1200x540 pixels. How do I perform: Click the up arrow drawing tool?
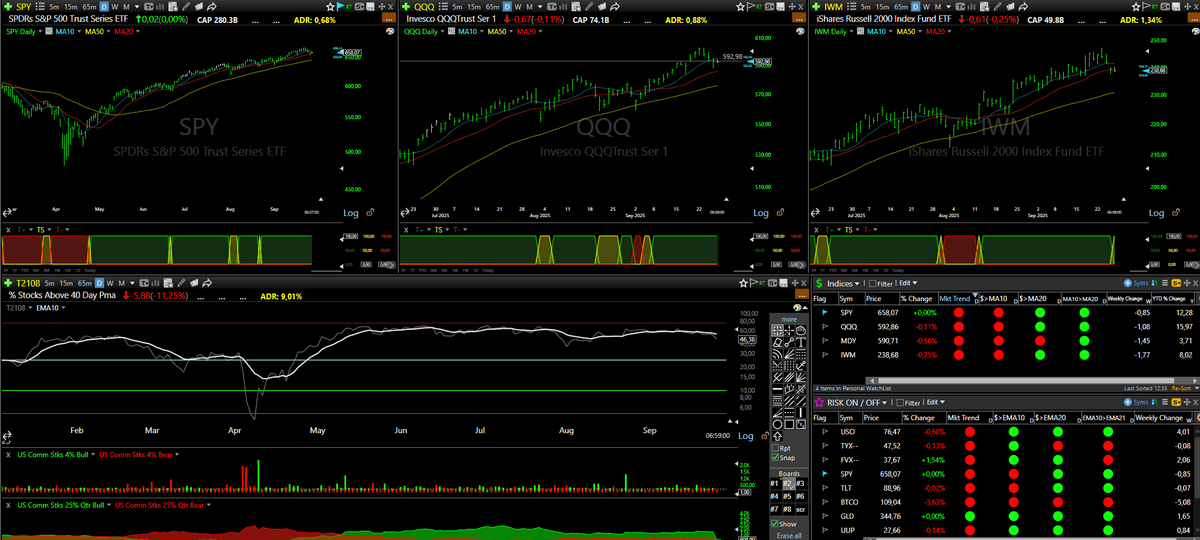tap(777, 436)
